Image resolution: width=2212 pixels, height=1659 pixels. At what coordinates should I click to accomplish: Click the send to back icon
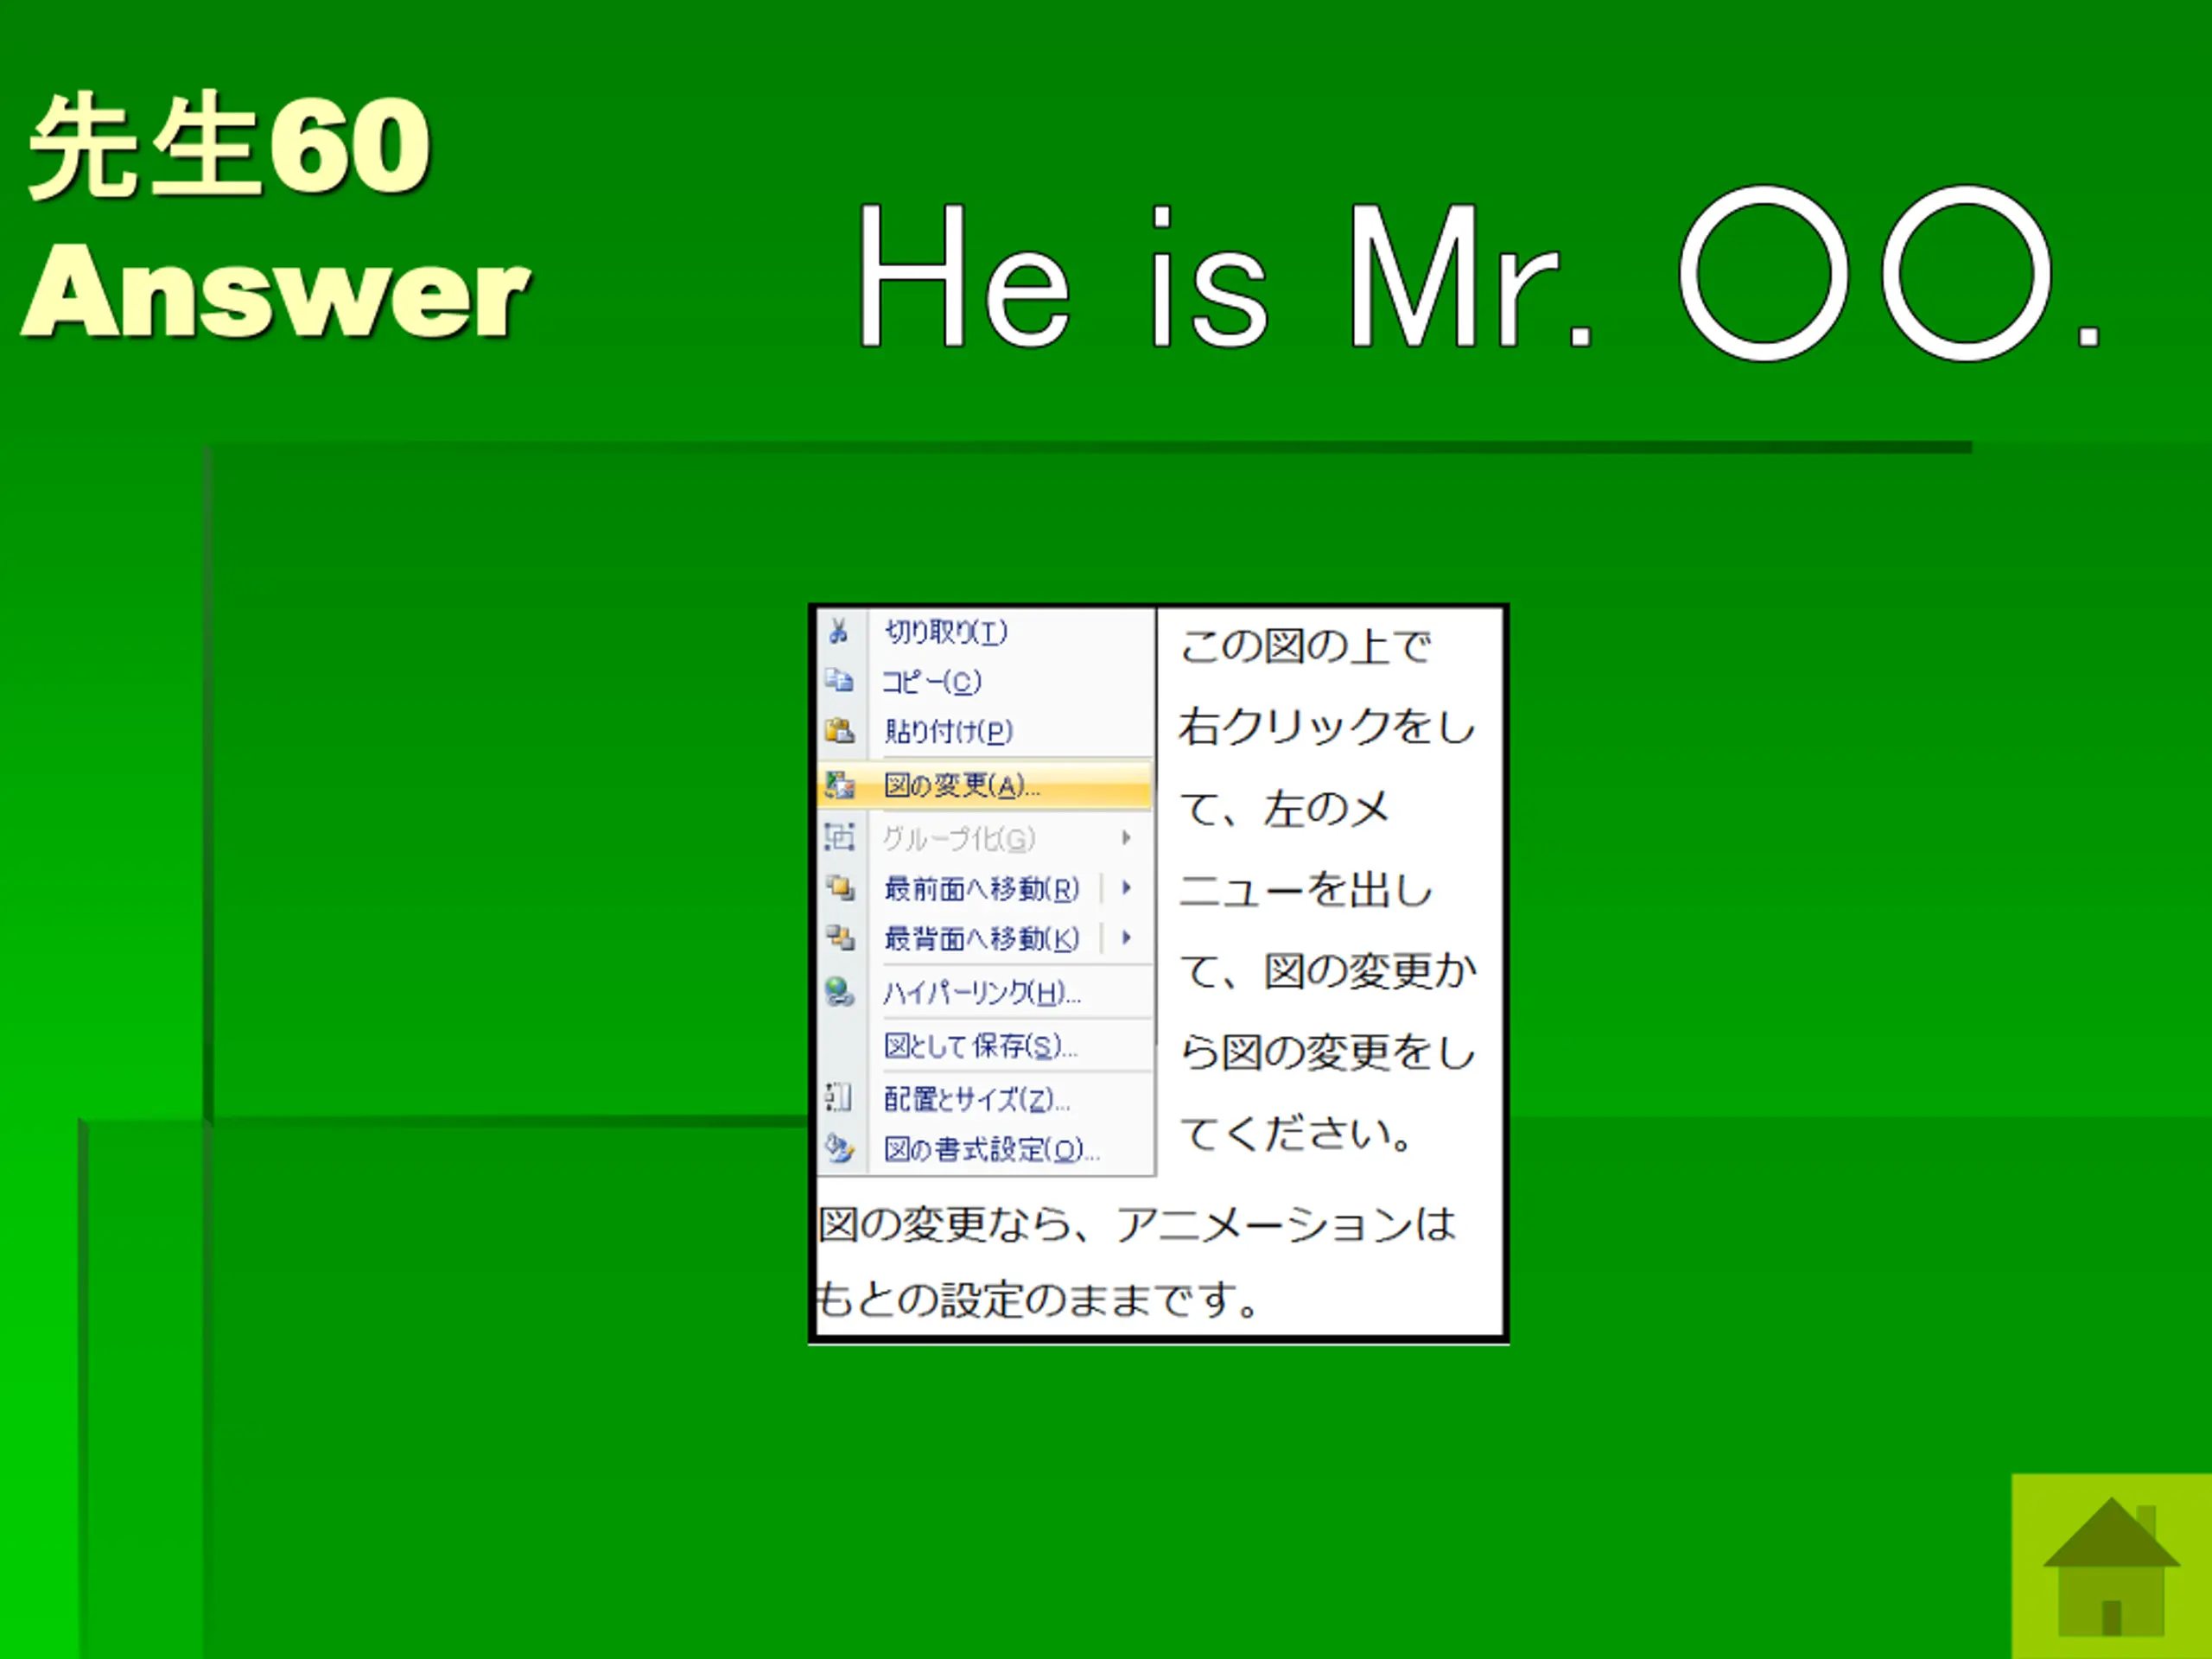point(839,937)
